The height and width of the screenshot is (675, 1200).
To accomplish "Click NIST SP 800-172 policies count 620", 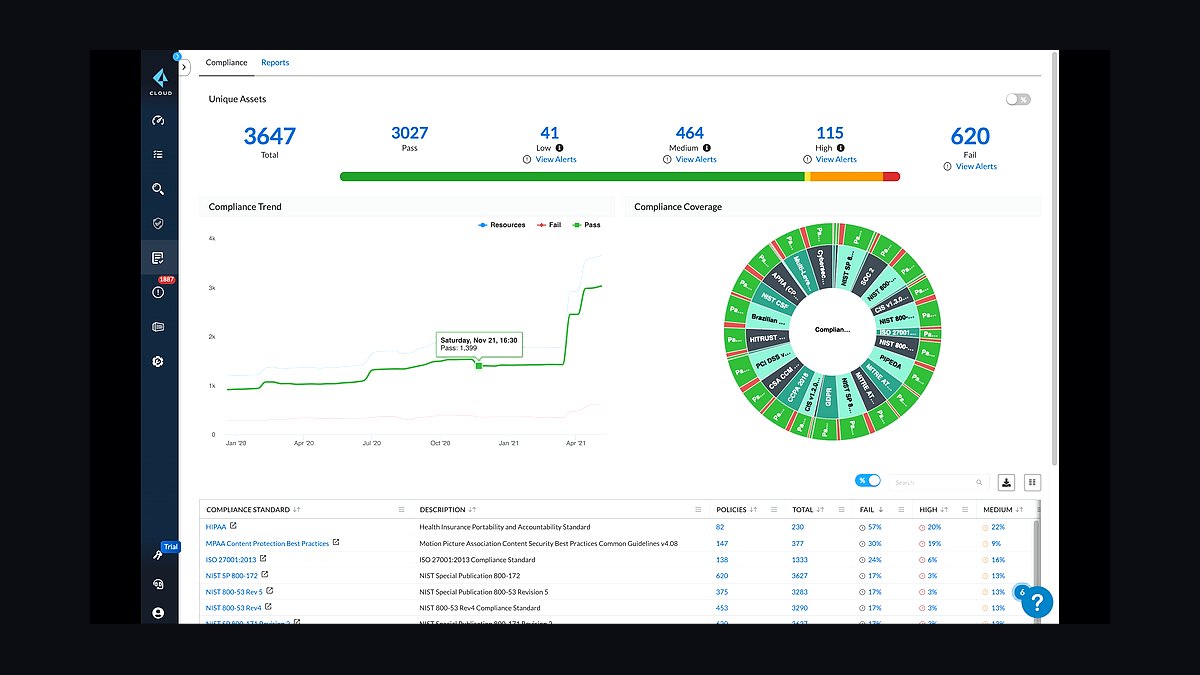I will click(722, 575).
